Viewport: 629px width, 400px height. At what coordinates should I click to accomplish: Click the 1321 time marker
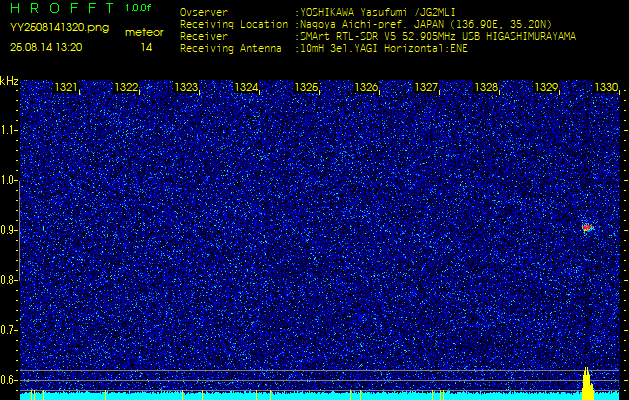coord(66,87)
